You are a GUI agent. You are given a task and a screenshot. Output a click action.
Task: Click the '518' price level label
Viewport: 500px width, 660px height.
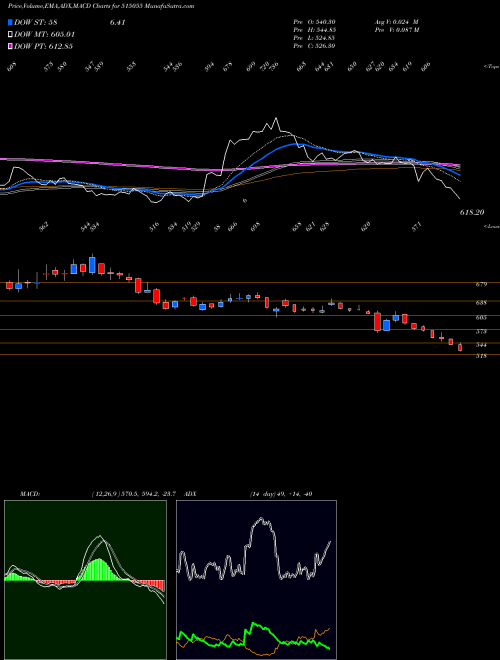[x=481, y=356]
